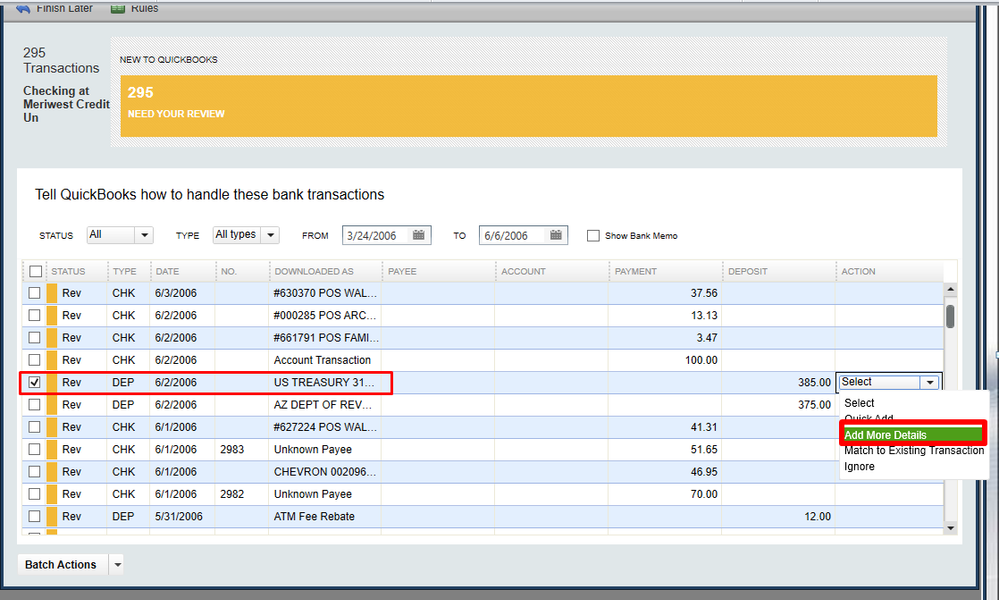The width and height of the screenshot is (999, 600).
Task: Expand the TYPE filter All types dropdown
Action: (270, 235)
